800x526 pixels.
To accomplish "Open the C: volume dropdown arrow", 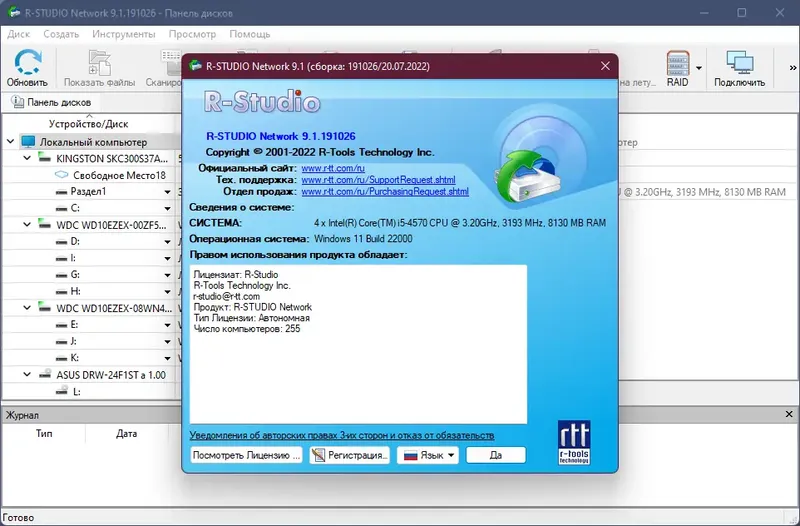I will pyautogui.click(x=167, y=209).
